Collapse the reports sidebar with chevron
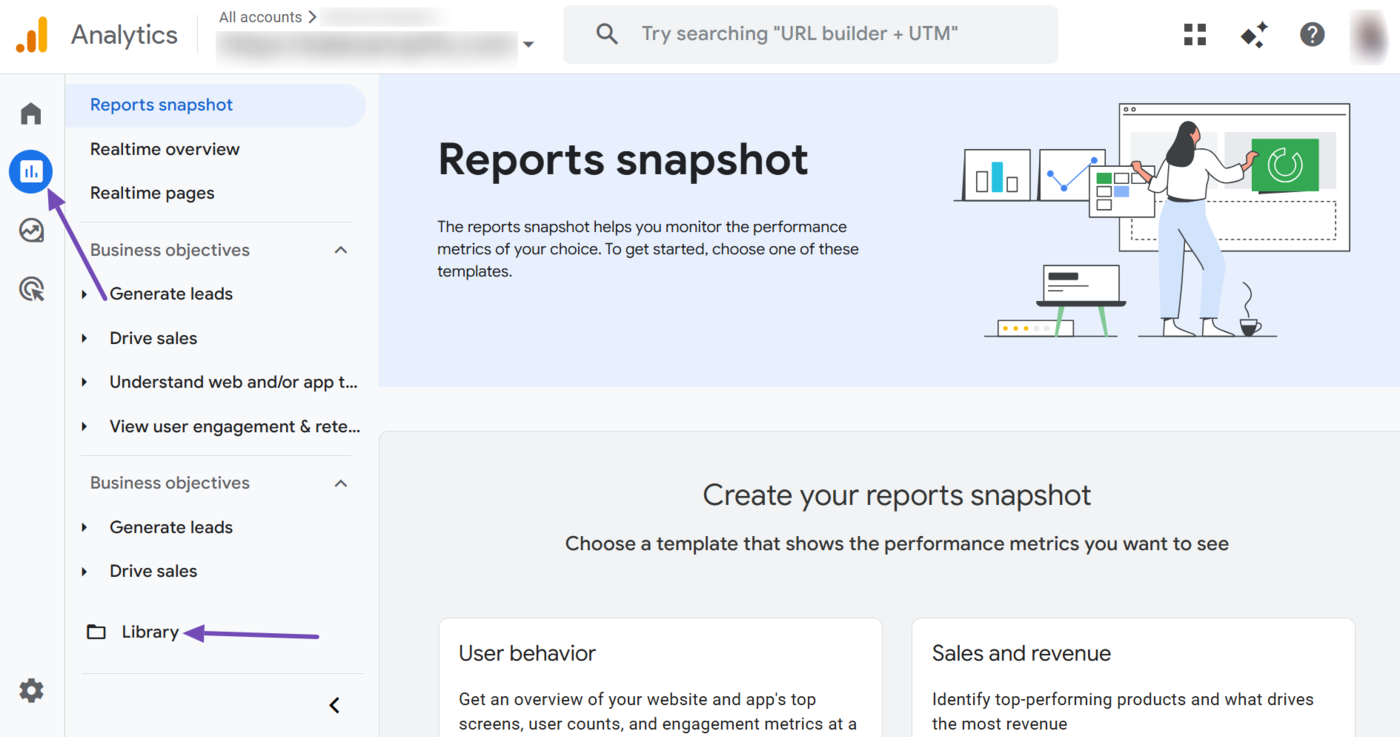The width and height of the screenshot is (1400, 737). point(334,704)
